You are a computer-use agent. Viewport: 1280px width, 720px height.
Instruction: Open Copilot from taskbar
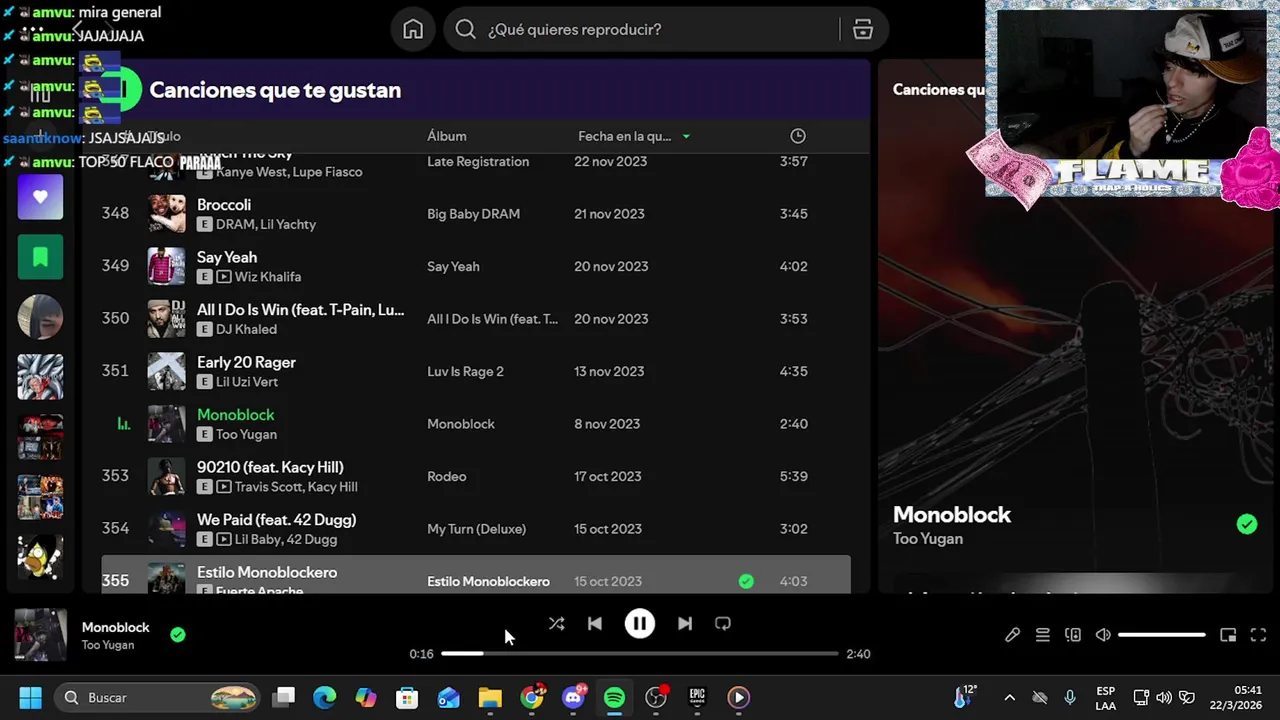(x=366, y=698)
